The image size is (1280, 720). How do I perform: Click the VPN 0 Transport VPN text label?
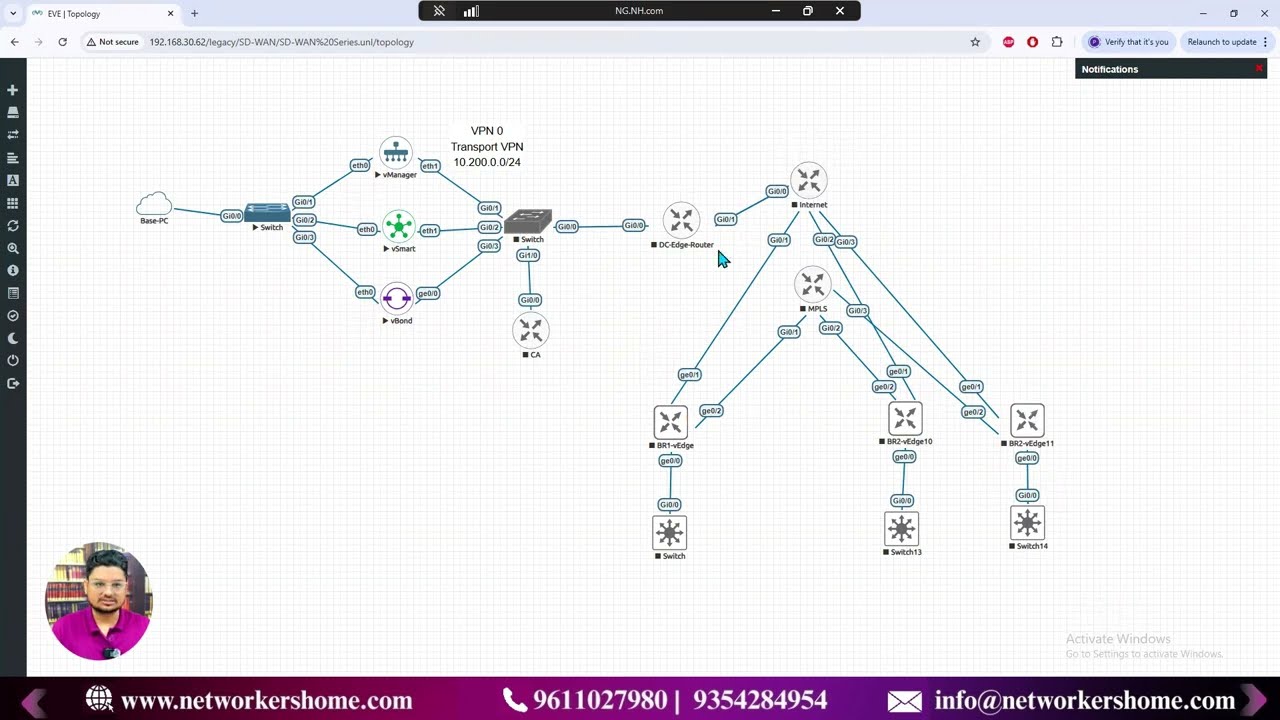click(x=487, y=146)
